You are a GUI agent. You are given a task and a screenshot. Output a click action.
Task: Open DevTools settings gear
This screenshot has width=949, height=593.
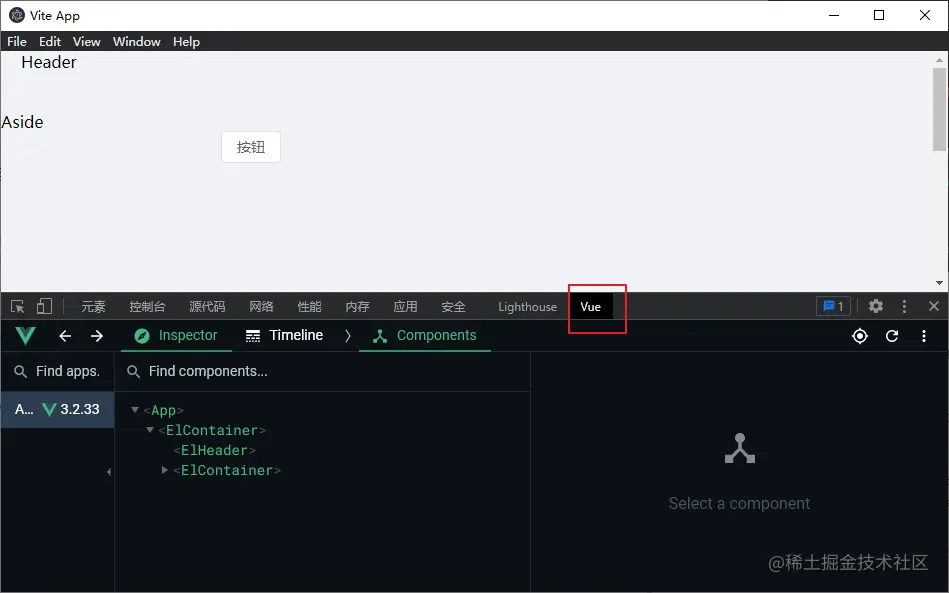(x=876, y=306)
